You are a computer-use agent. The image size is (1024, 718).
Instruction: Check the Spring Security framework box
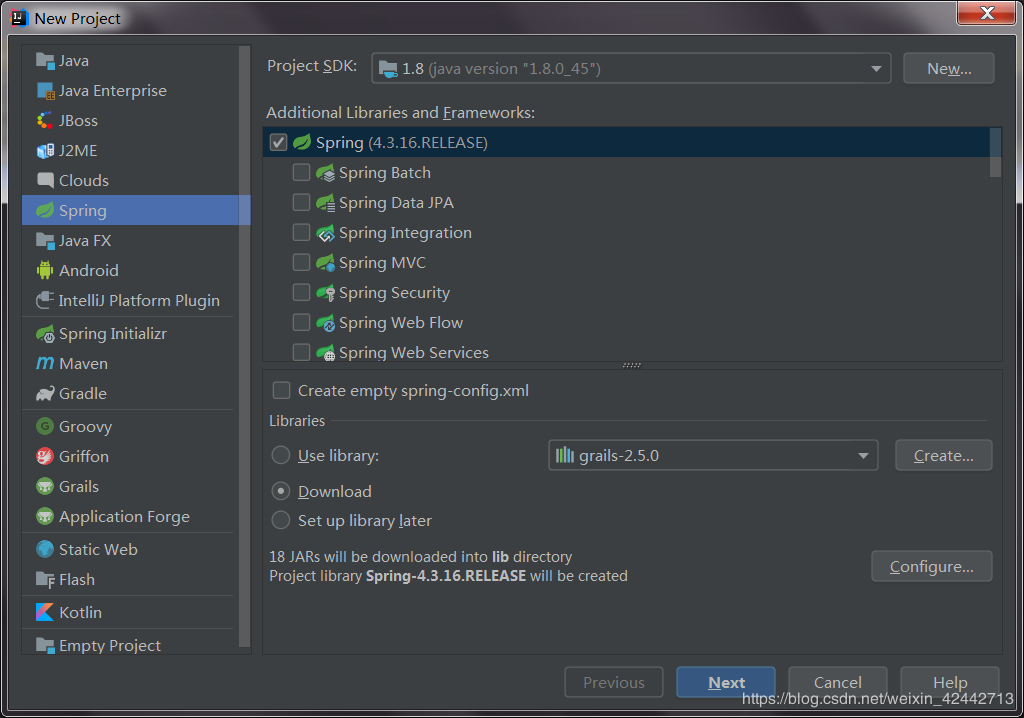tap(301, 292)
